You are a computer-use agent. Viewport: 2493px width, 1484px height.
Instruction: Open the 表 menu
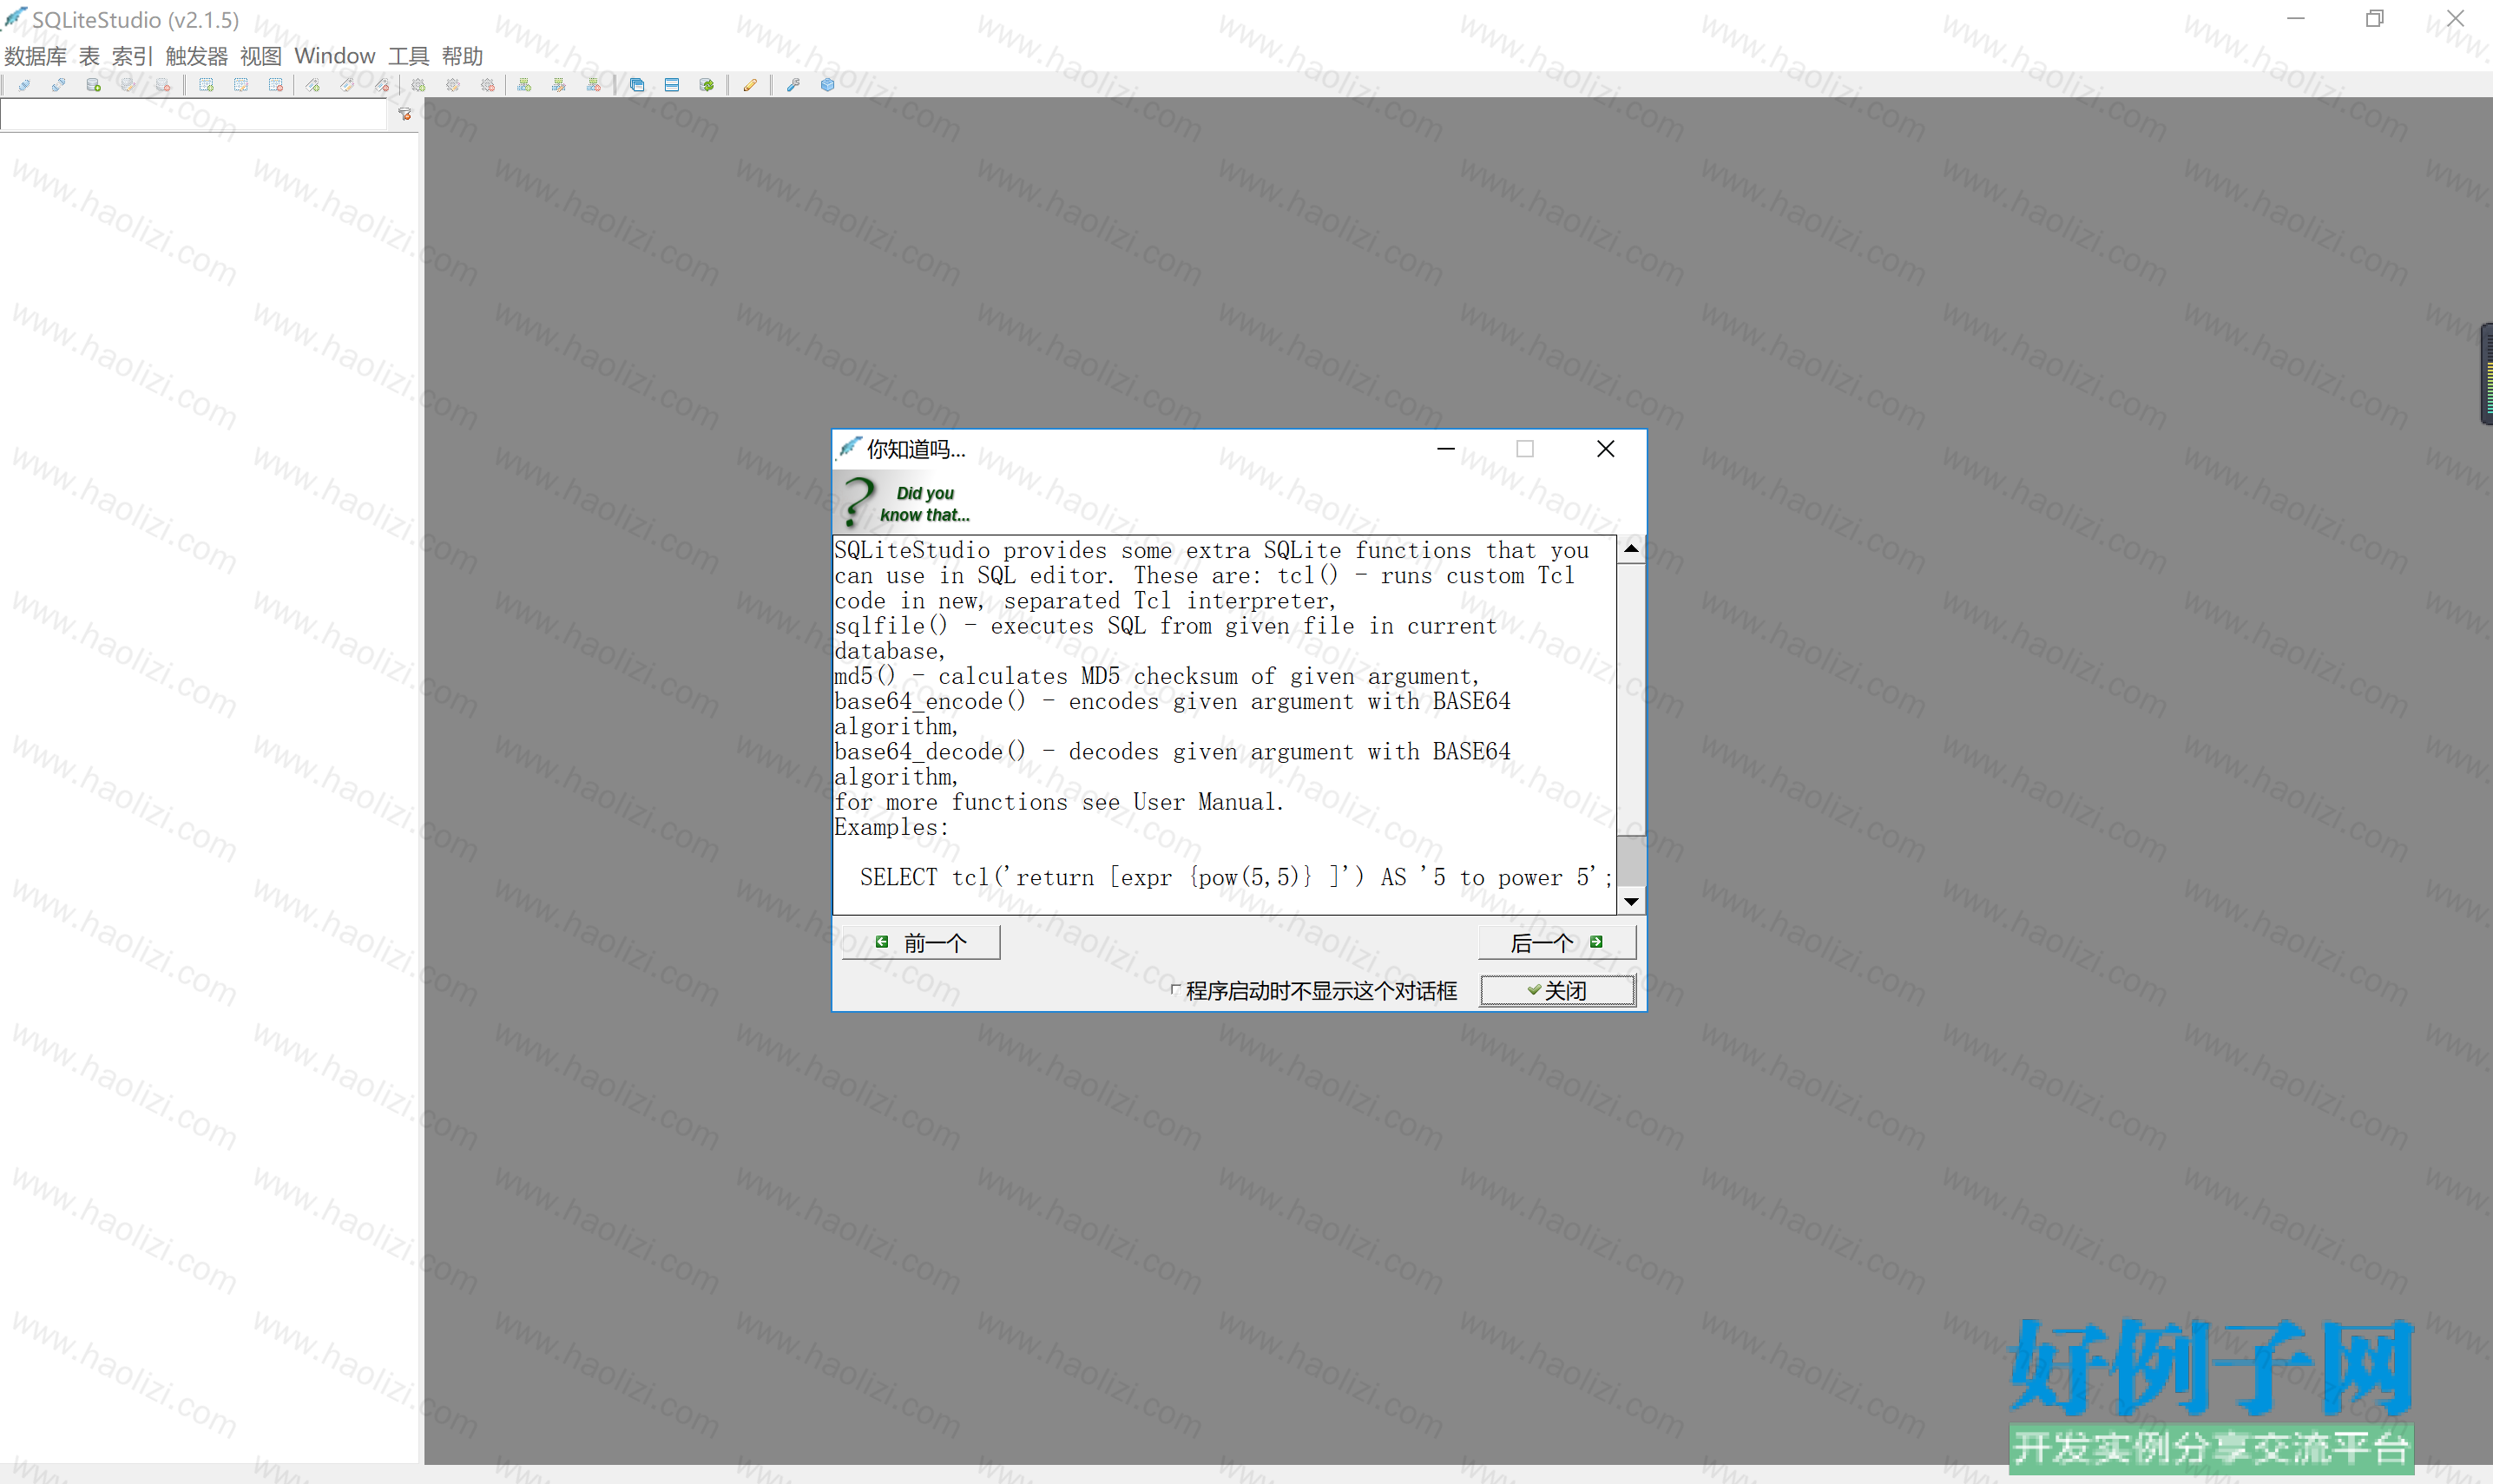coord(90,56)
